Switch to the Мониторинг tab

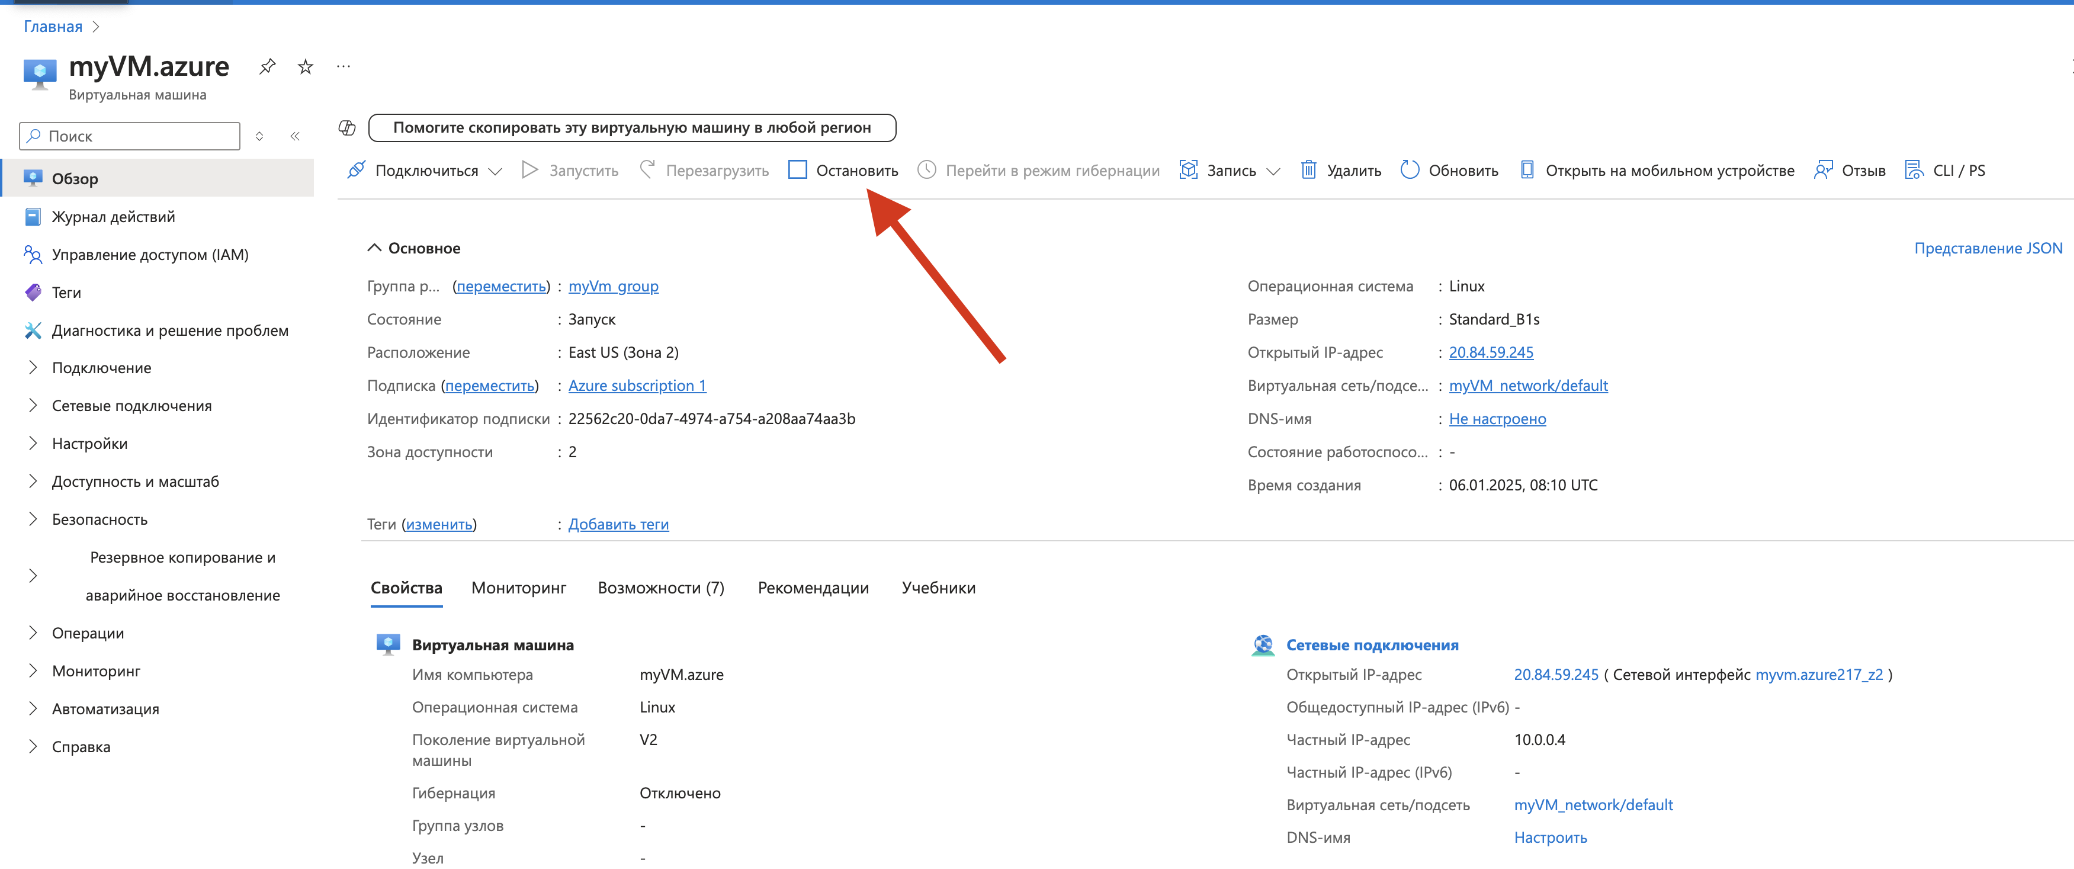[x=518, y=588]
